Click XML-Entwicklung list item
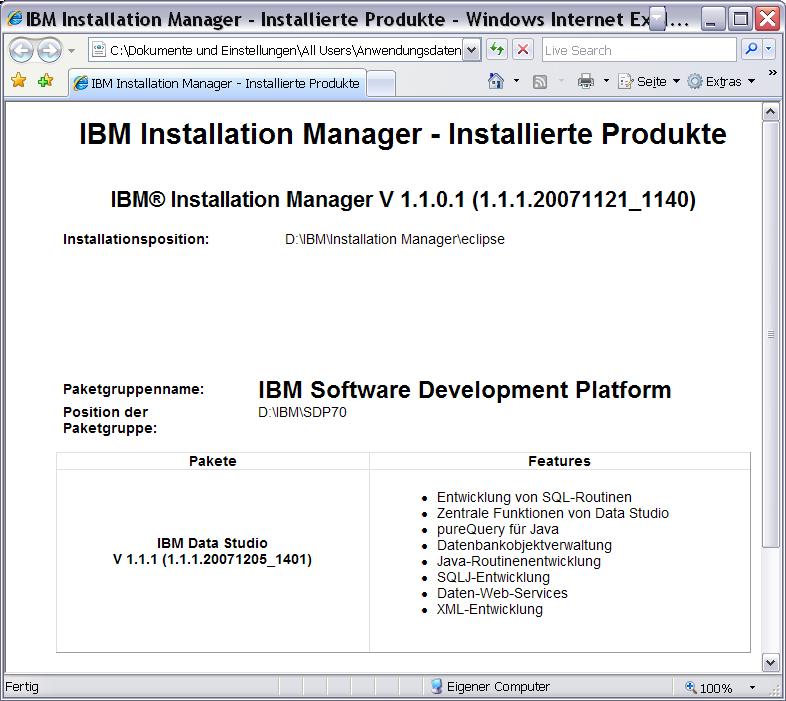The image size is (786, 701). coord(489,609)
